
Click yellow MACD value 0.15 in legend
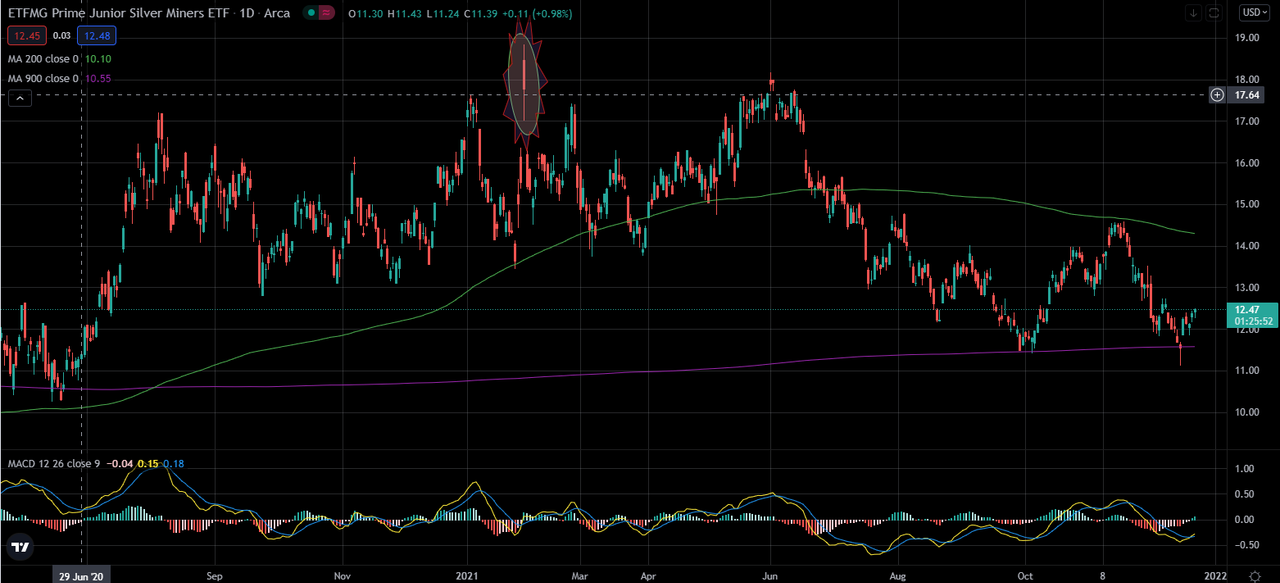(146, 463)
